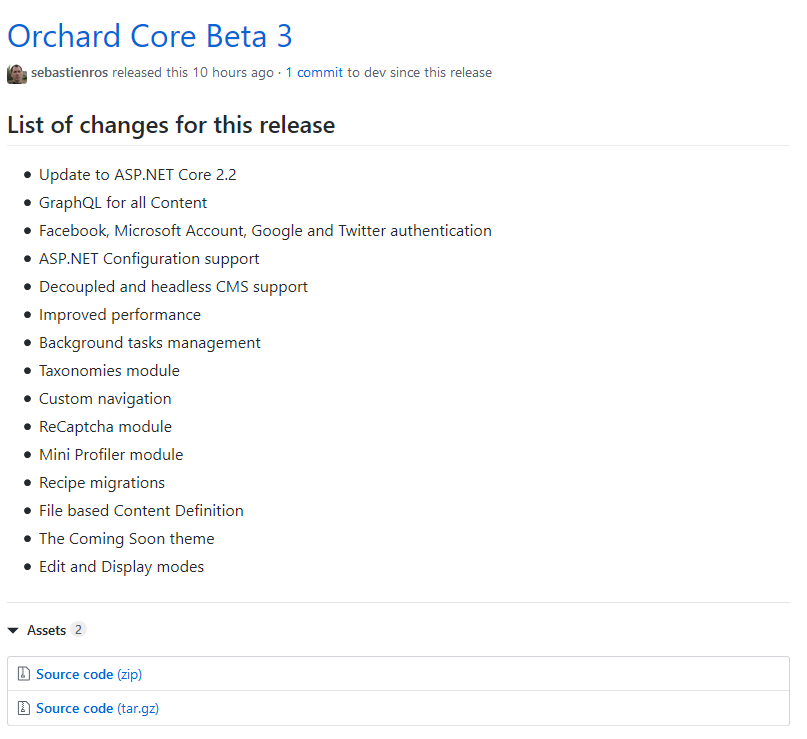The height and width of the screenshot is (739, 807).
Task: Click the tar.gz file icon beside Source code
Action: [24, 708]
